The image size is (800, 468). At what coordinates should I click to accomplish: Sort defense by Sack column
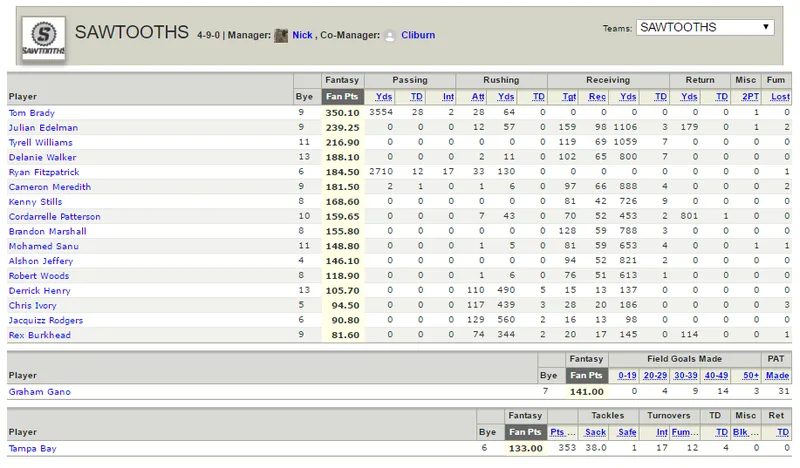click(x=595, y=432)
